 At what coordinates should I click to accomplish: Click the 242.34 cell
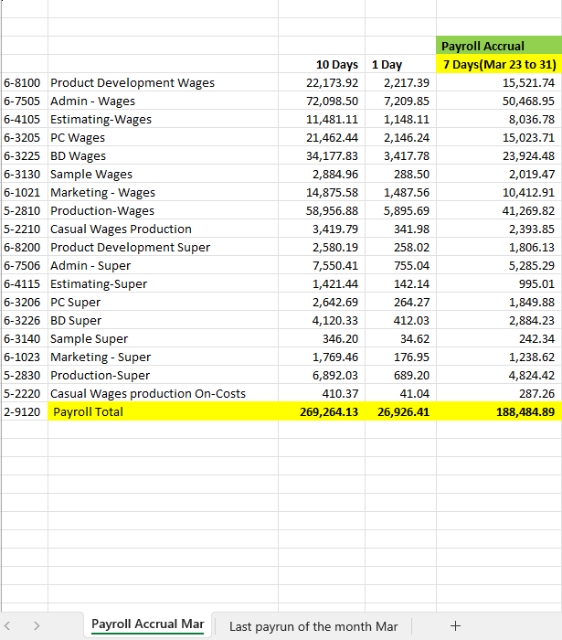499,338
